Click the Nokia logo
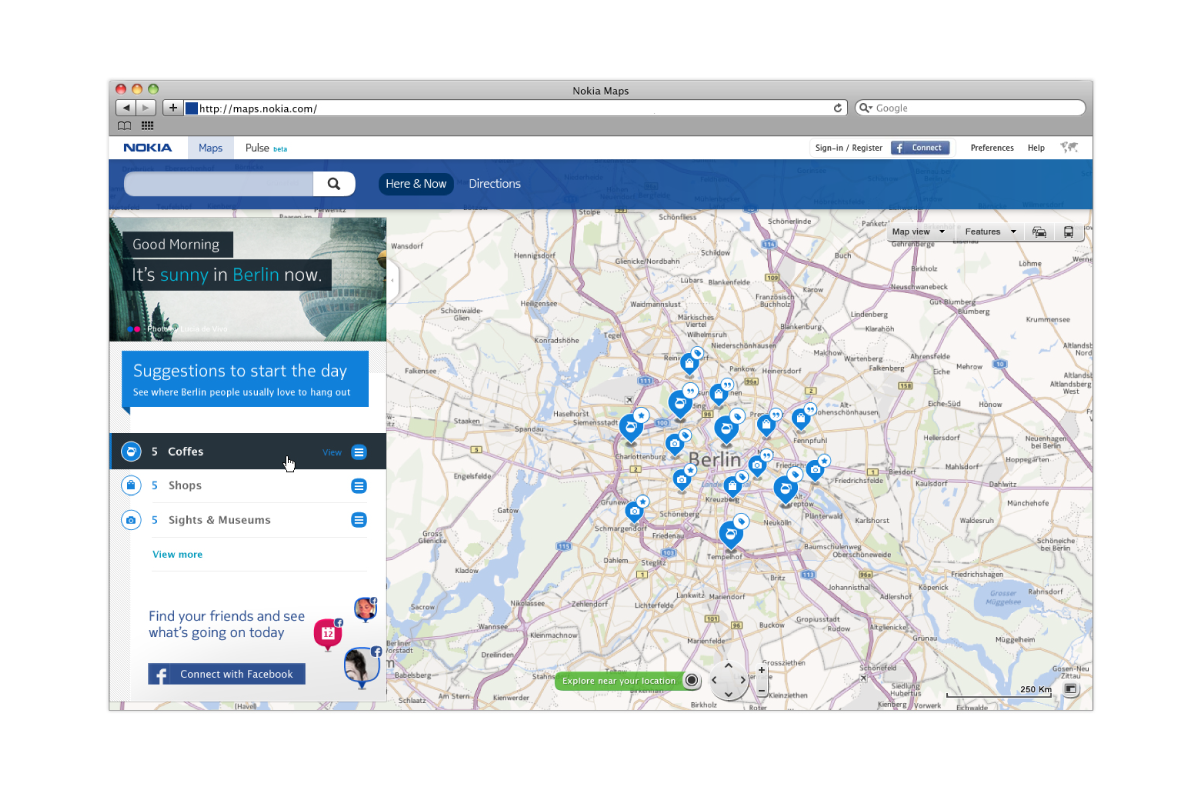This screenshot has width=1201, height=800. coord(148,148)
